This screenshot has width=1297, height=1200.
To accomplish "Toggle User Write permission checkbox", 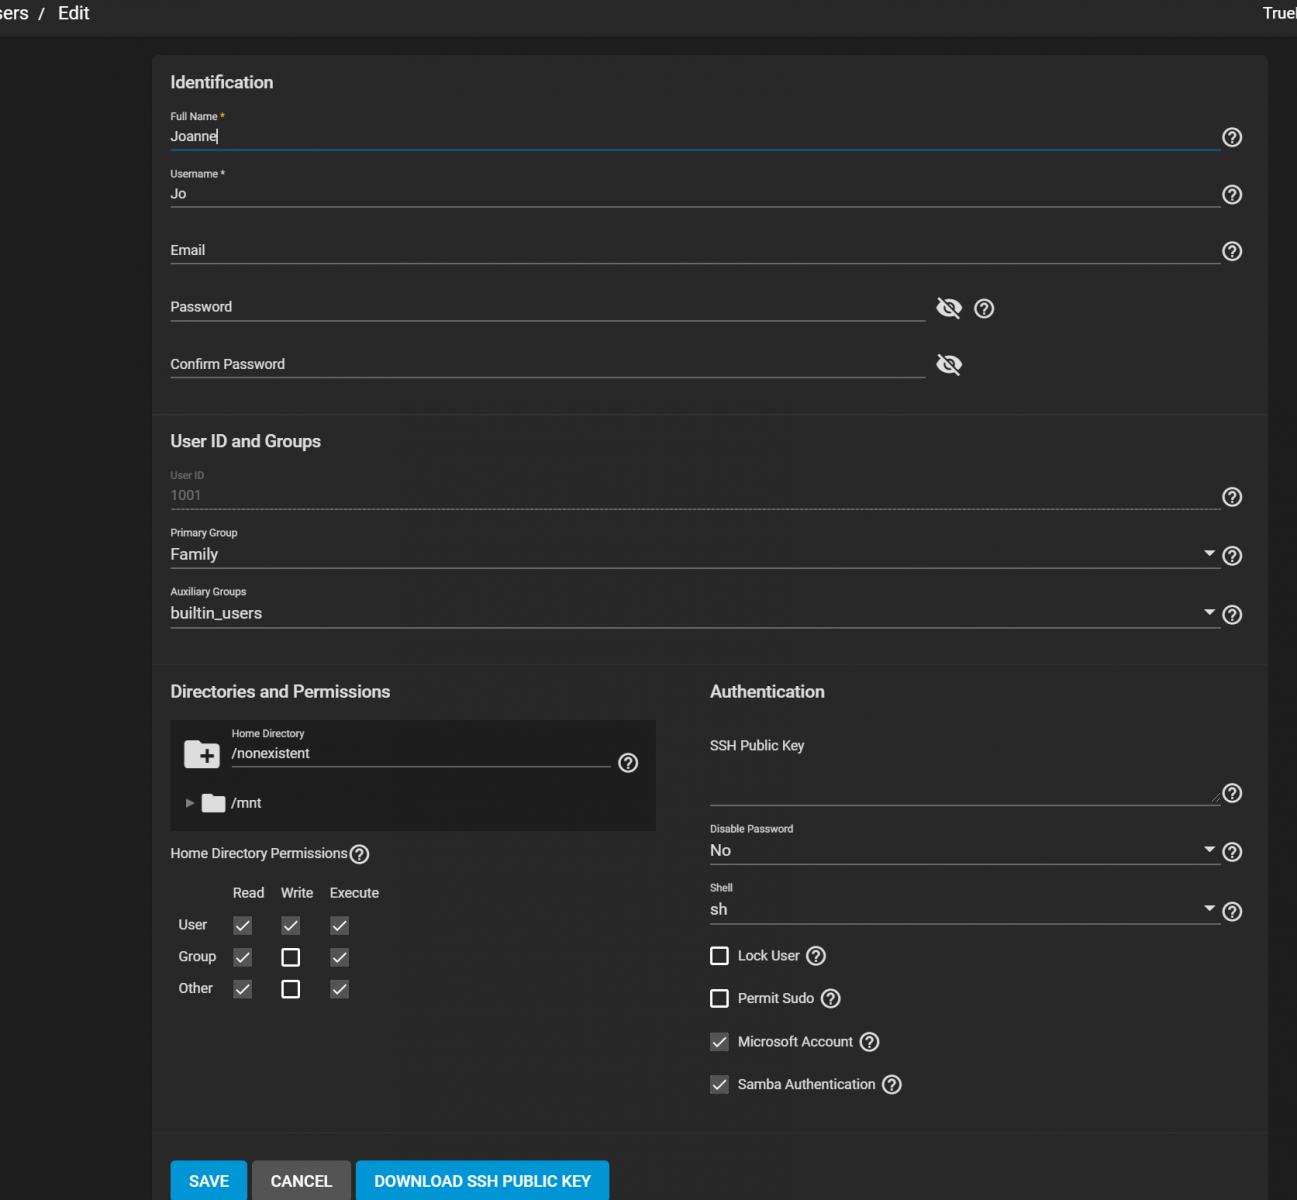I will [291, 926].
